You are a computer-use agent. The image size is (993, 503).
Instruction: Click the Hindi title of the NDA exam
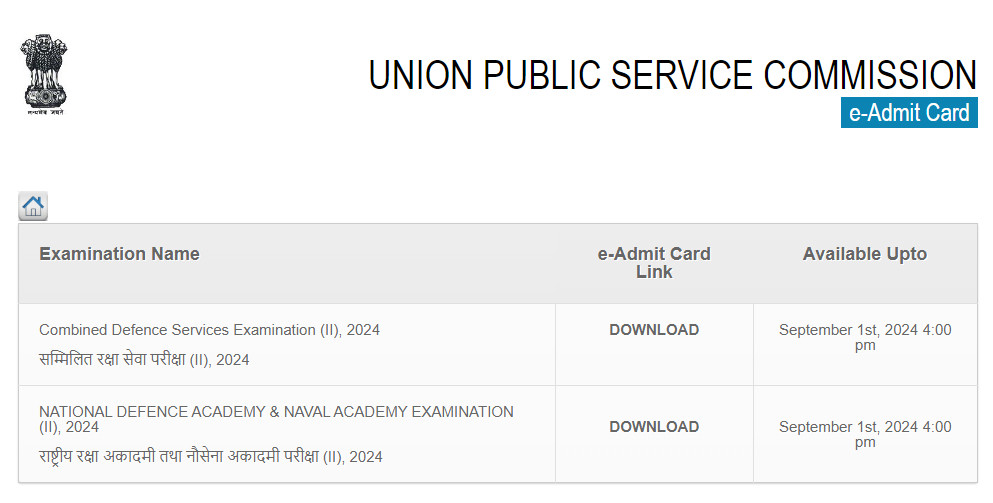point(210,456)
